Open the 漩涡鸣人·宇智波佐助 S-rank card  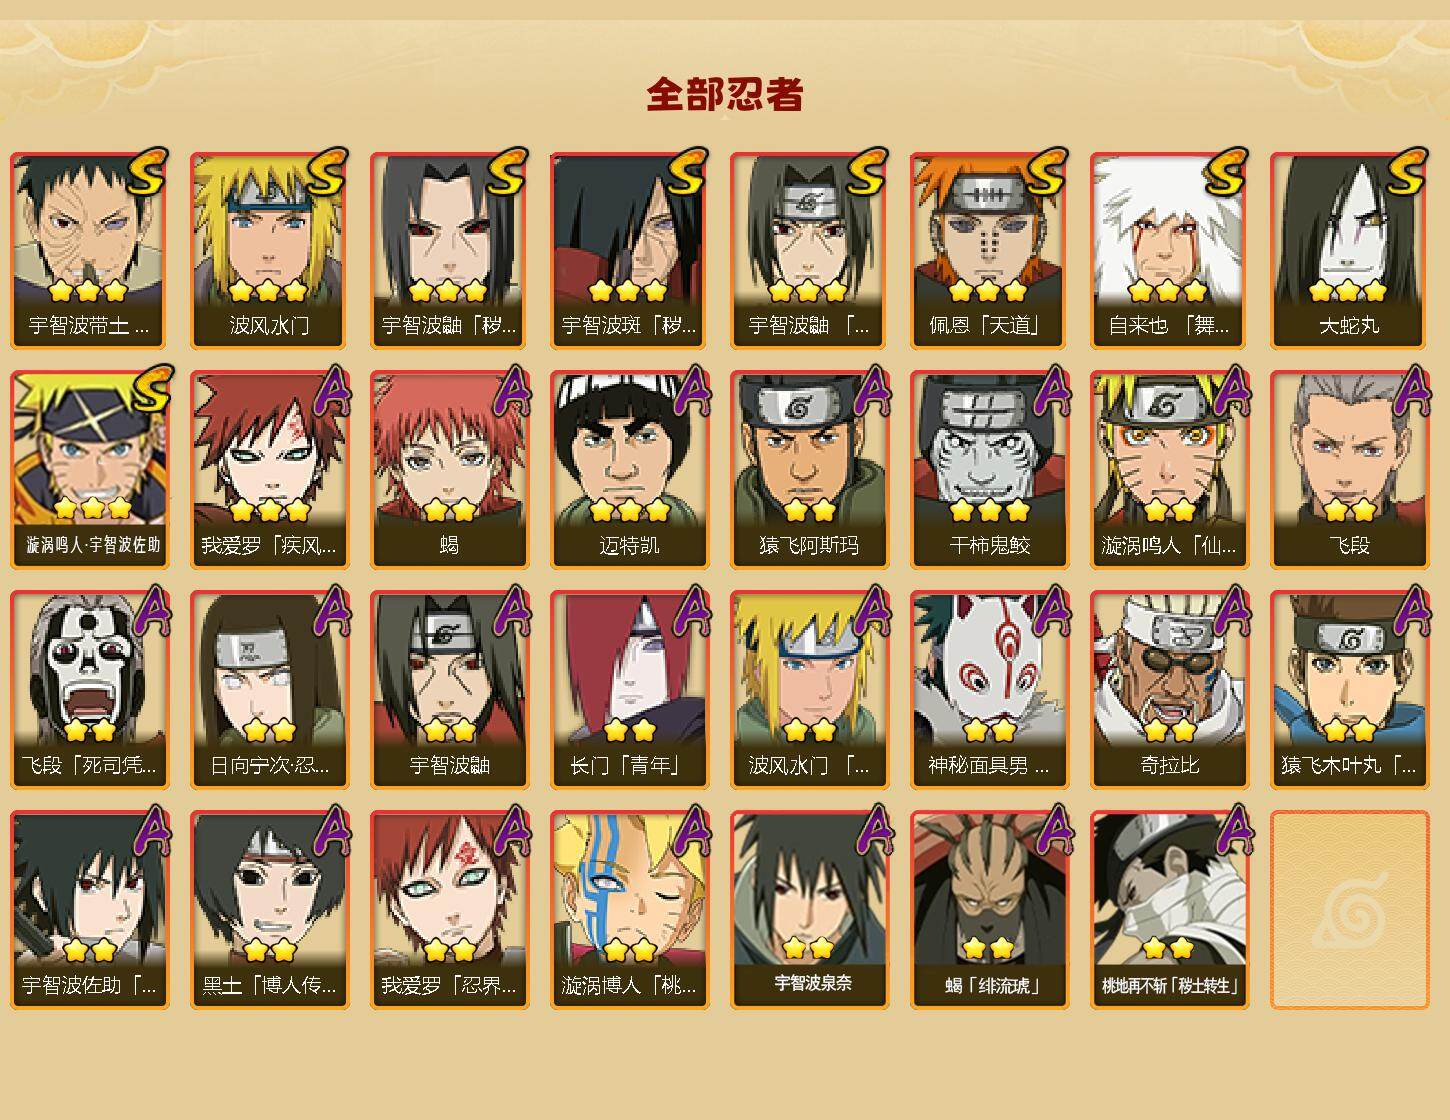(x=90, y=470)
